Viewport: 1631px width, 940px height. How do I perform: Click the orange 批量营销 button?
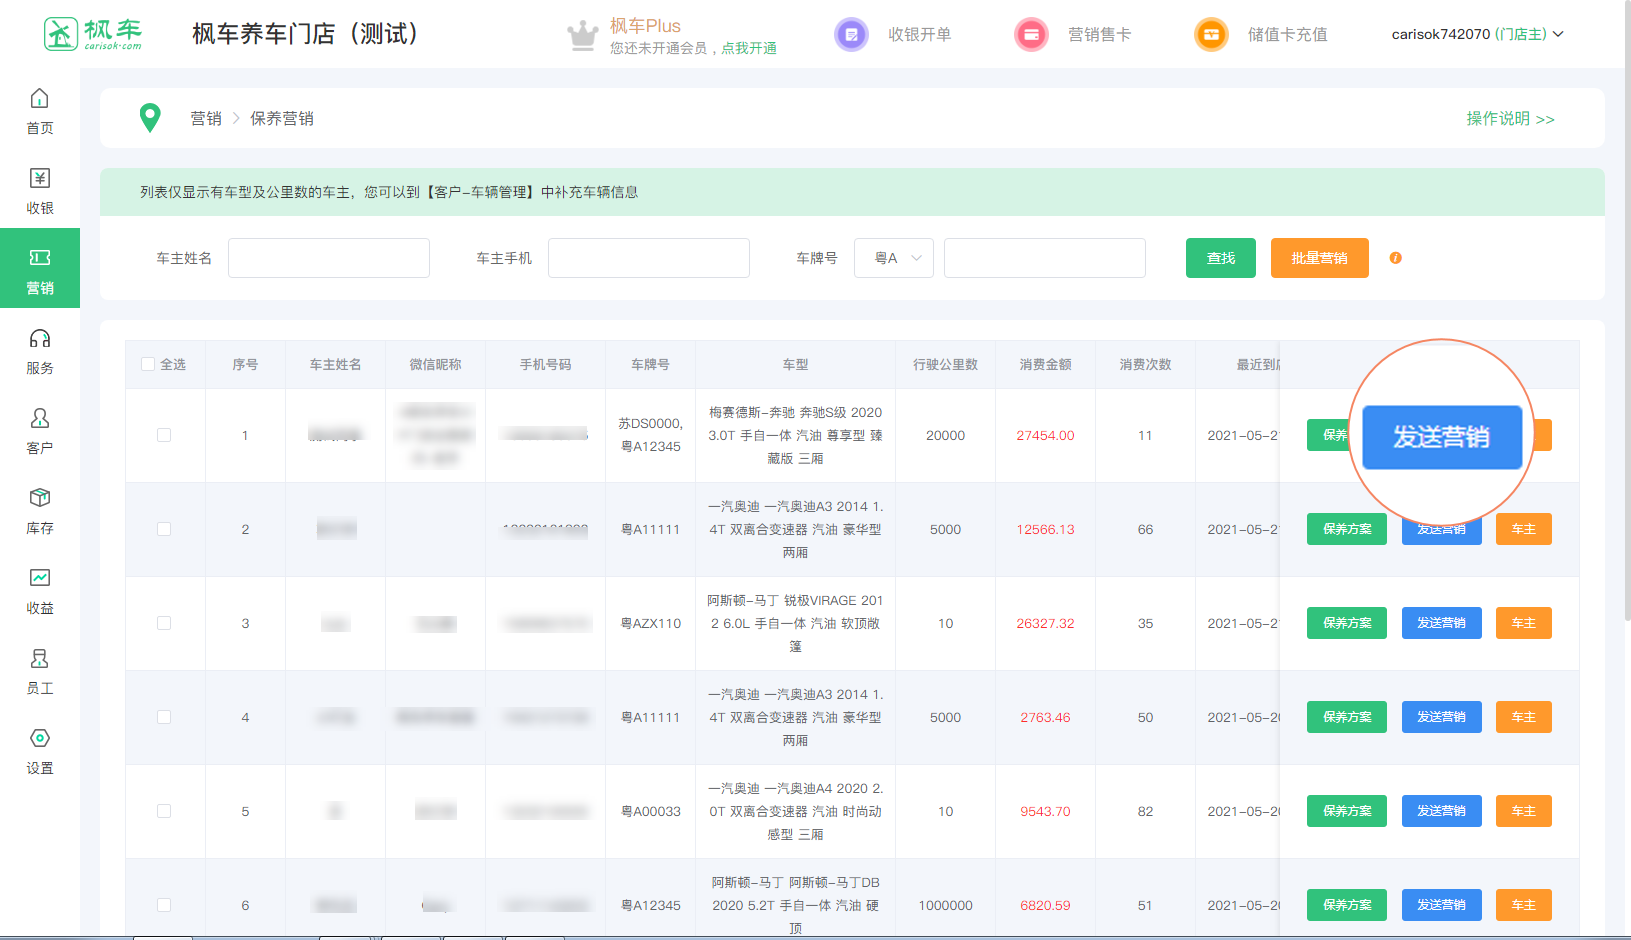click(1319, 258)
